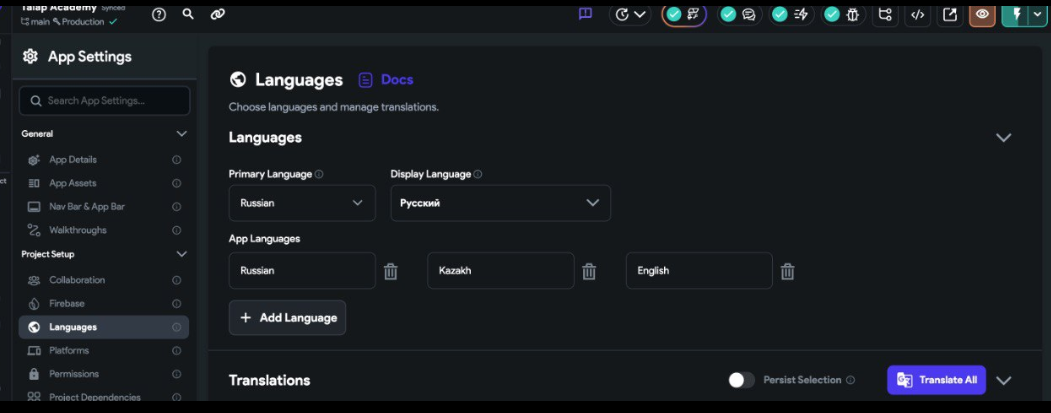The width and height of the screenshot is (1051, 413).
Task: Open the Primary Language dropdown
Action: point(302,202)
